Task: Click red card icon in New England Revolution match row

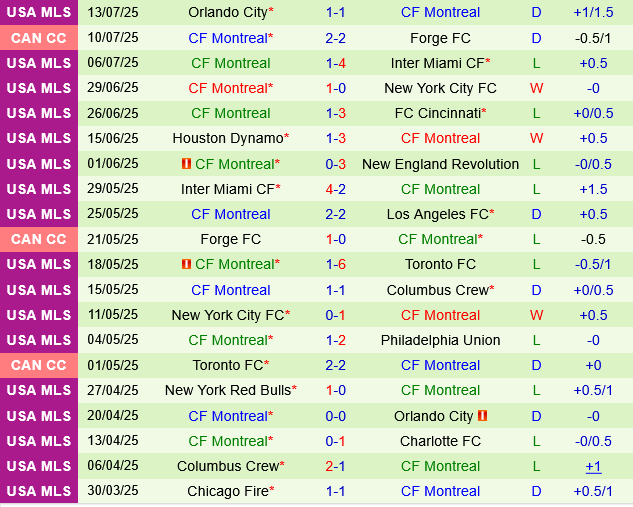Action: pos(186,164)
